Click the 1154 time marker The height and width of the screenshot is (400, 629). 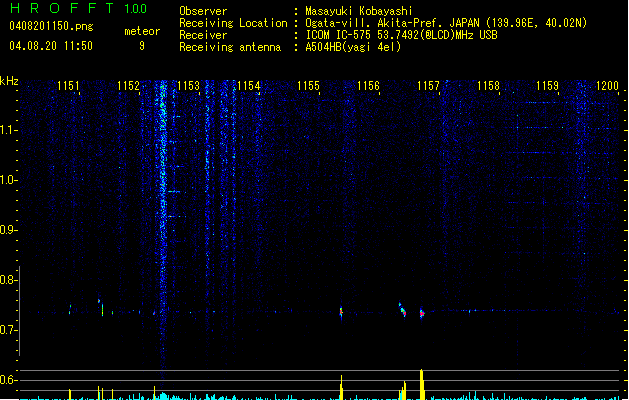[x=248, y=86]
